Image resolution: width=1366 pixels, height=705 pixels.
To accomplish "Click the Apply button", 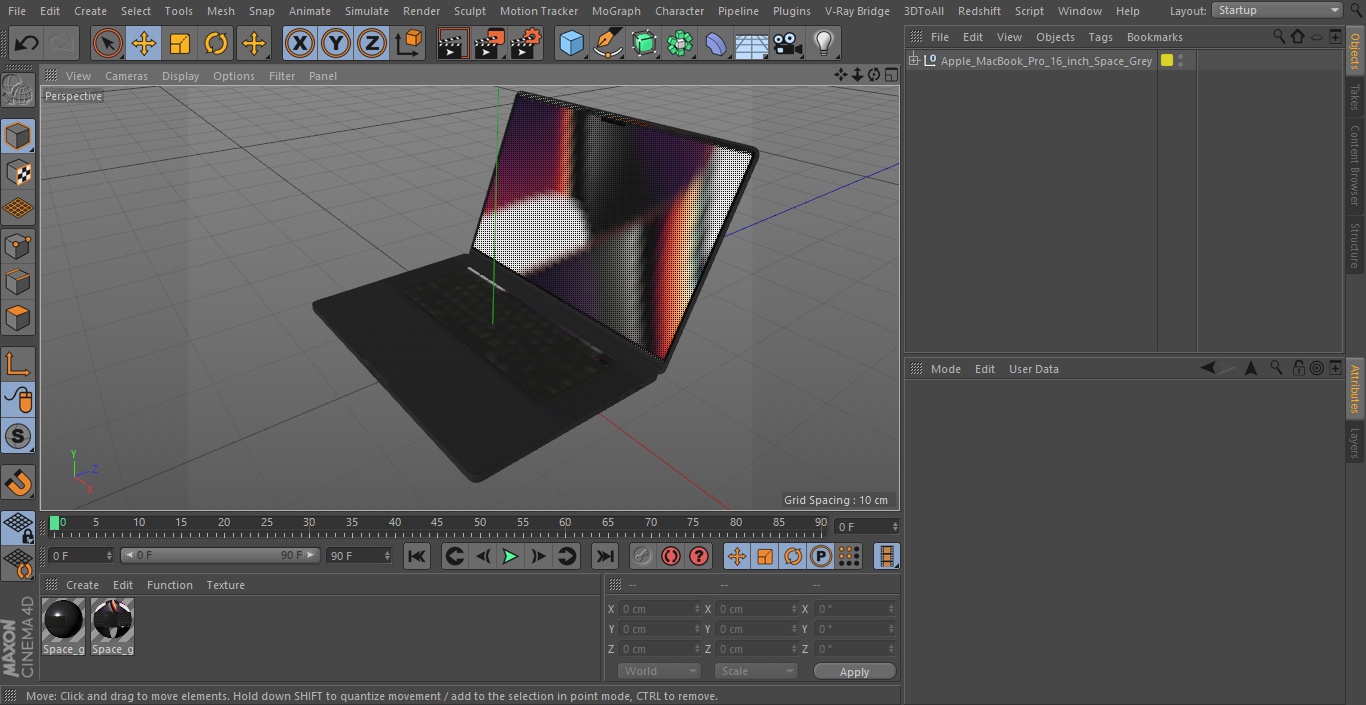I will tap(854, 671).
